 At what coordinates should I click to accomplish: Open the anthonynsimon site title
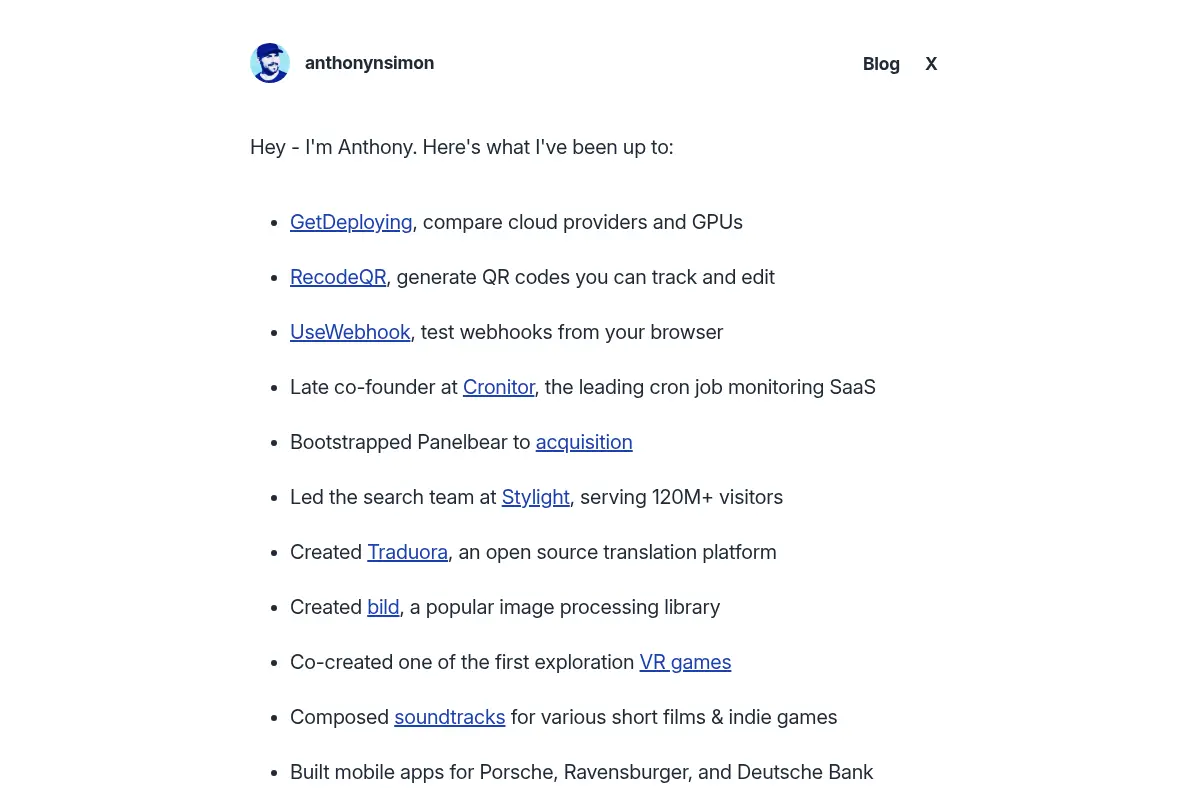coord(369,63)
